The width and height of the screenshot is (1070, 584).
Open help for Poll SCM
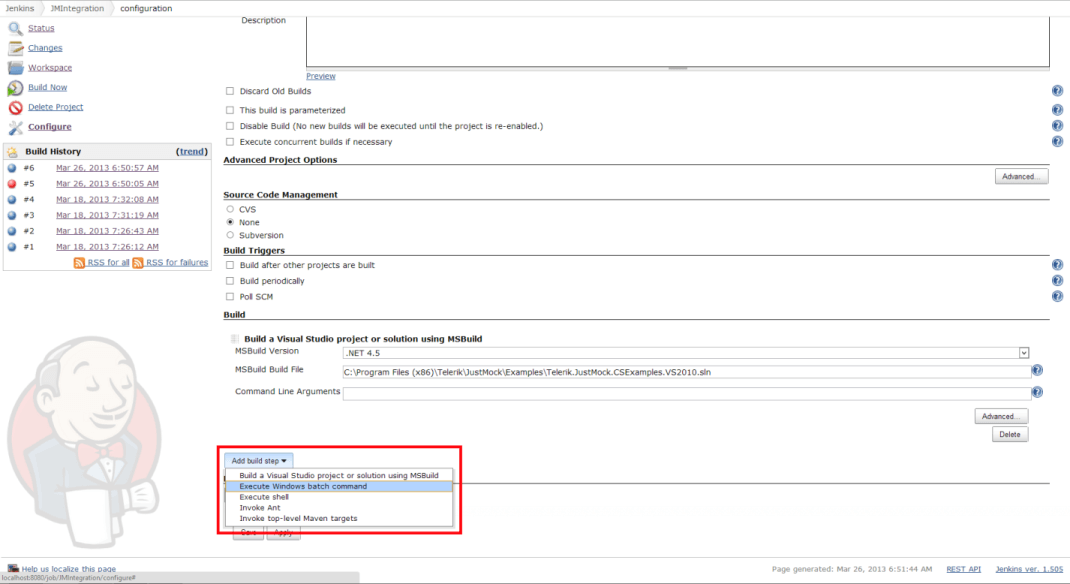tap(1057, 296)
